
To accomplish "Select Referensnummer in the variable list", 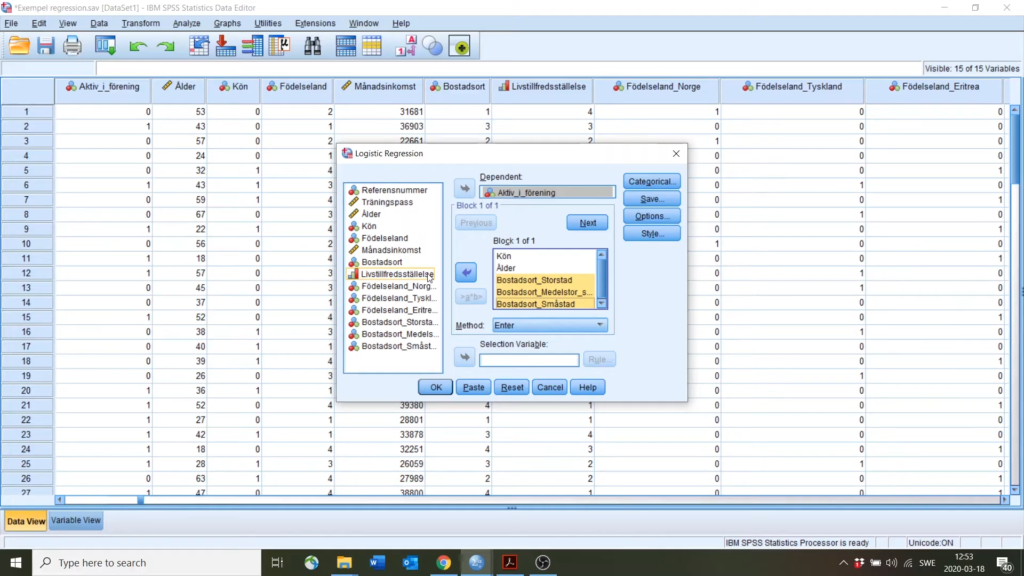I will pos(394,190).
